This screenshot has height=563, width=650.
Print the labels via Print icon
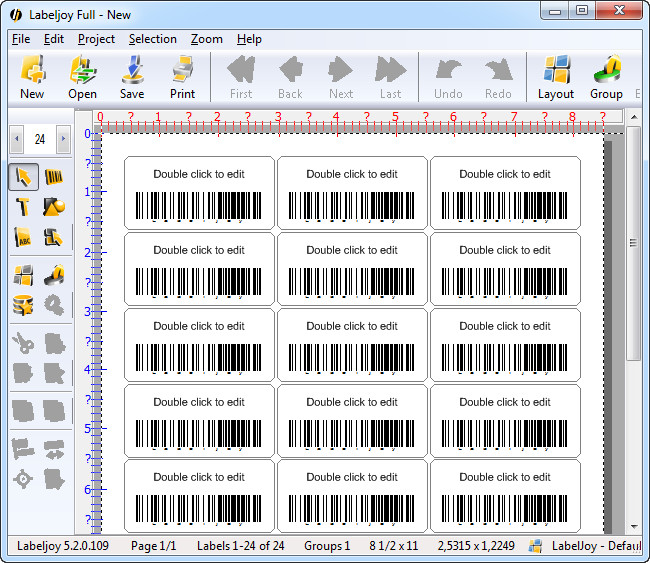[182, 77]
